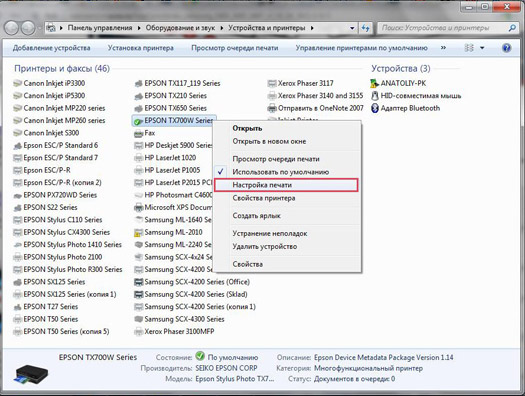Click the refresh button next to address bar
The image size is (525, 396).
pyautogui.click(x=365, y=28)
